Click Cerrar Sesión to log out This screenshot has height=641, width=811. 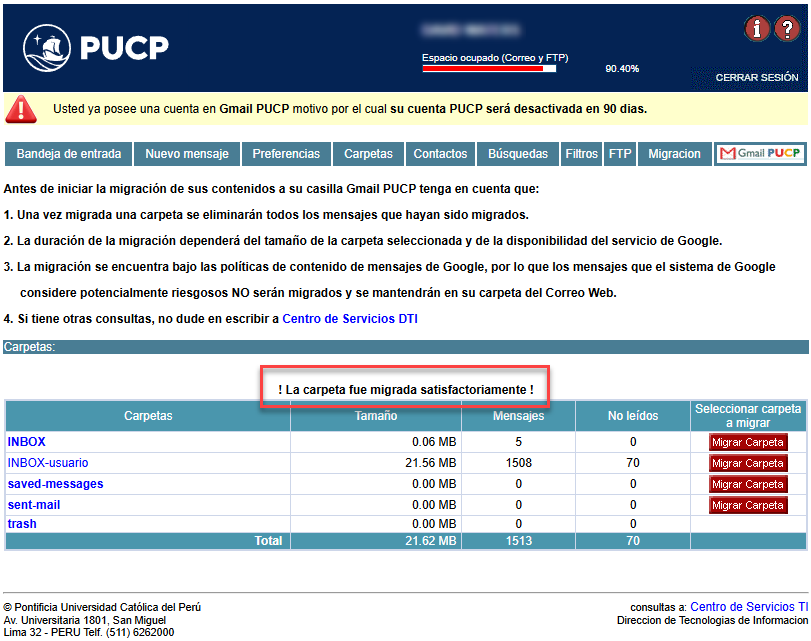point(756,77)
